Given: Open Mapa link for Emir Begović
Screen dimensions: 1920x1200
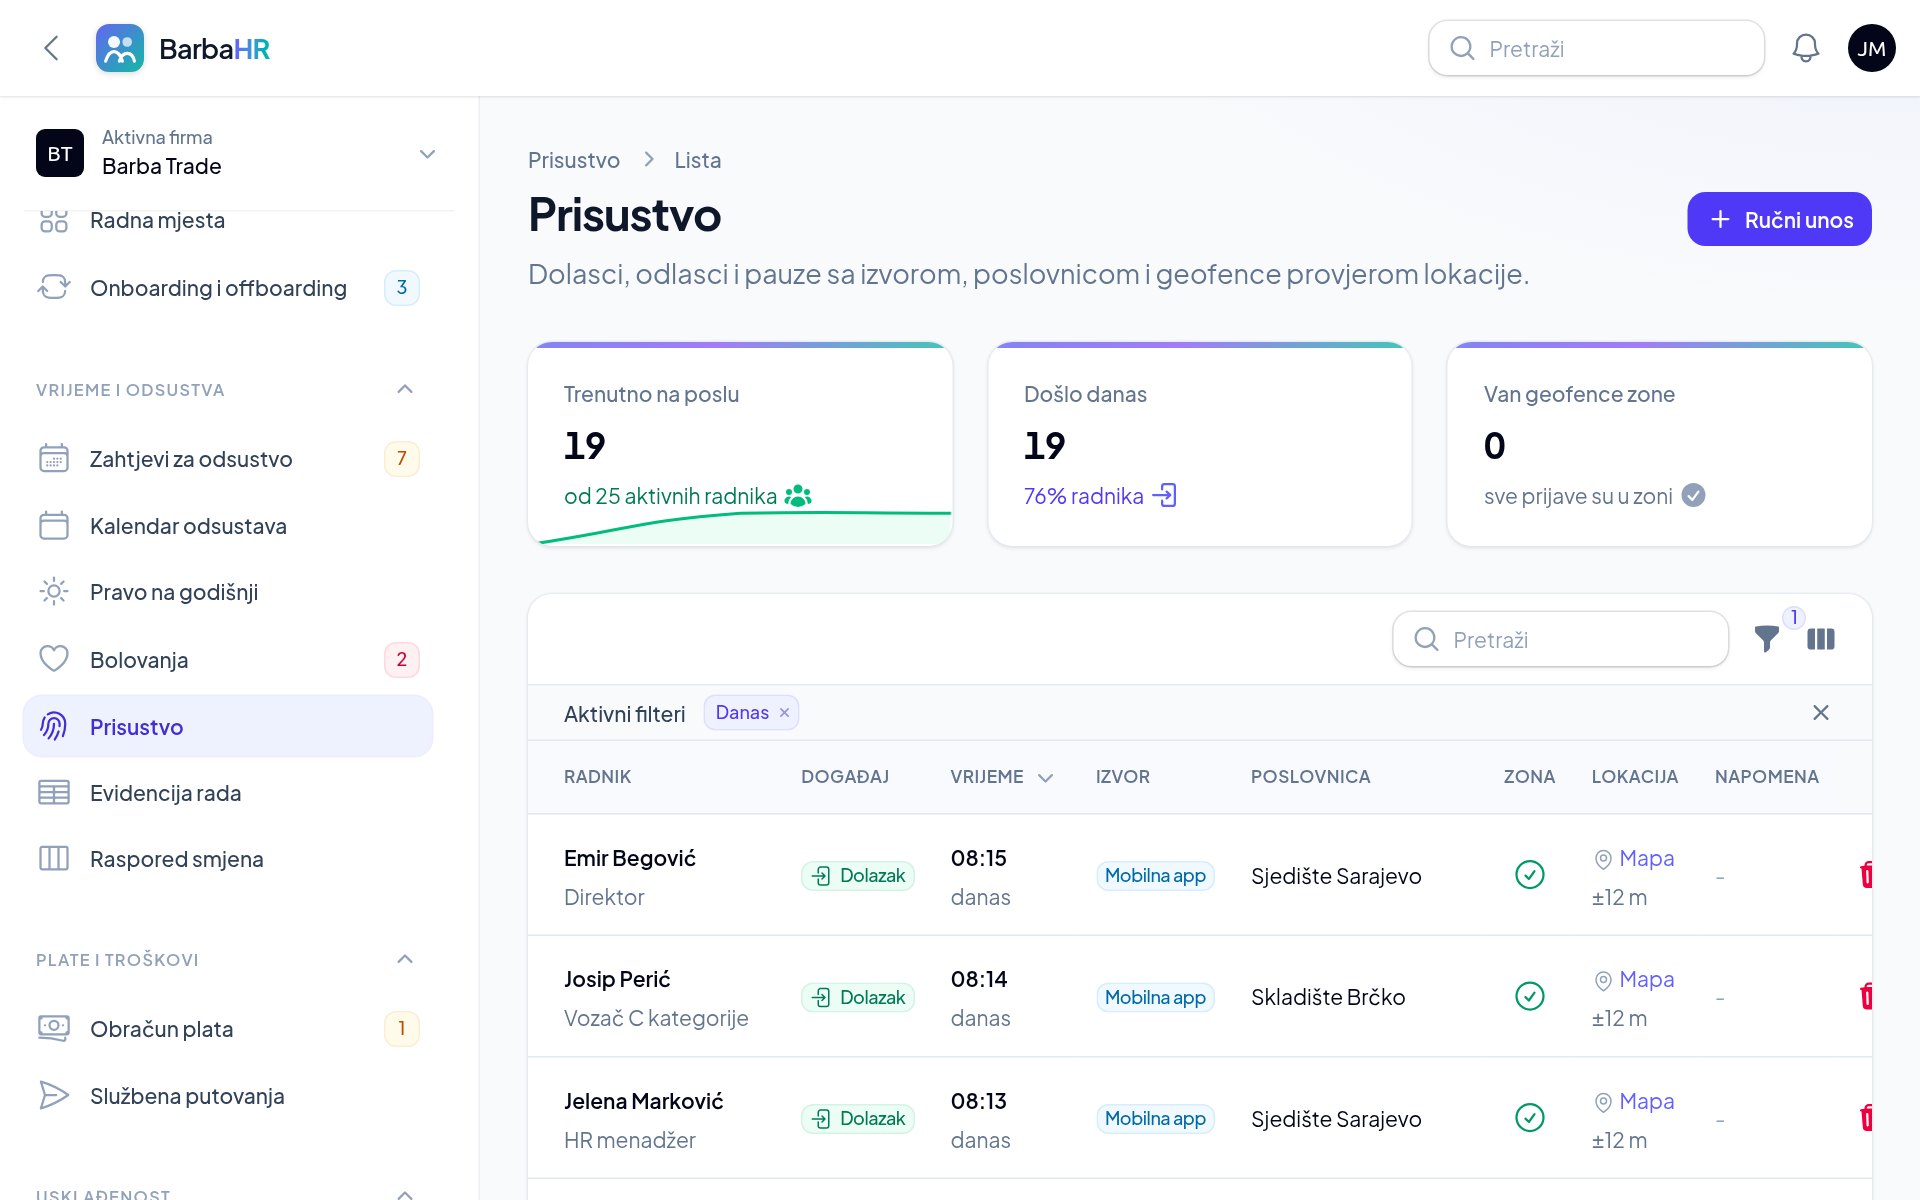Looking at the screenshot, I should pos(1634,858).
